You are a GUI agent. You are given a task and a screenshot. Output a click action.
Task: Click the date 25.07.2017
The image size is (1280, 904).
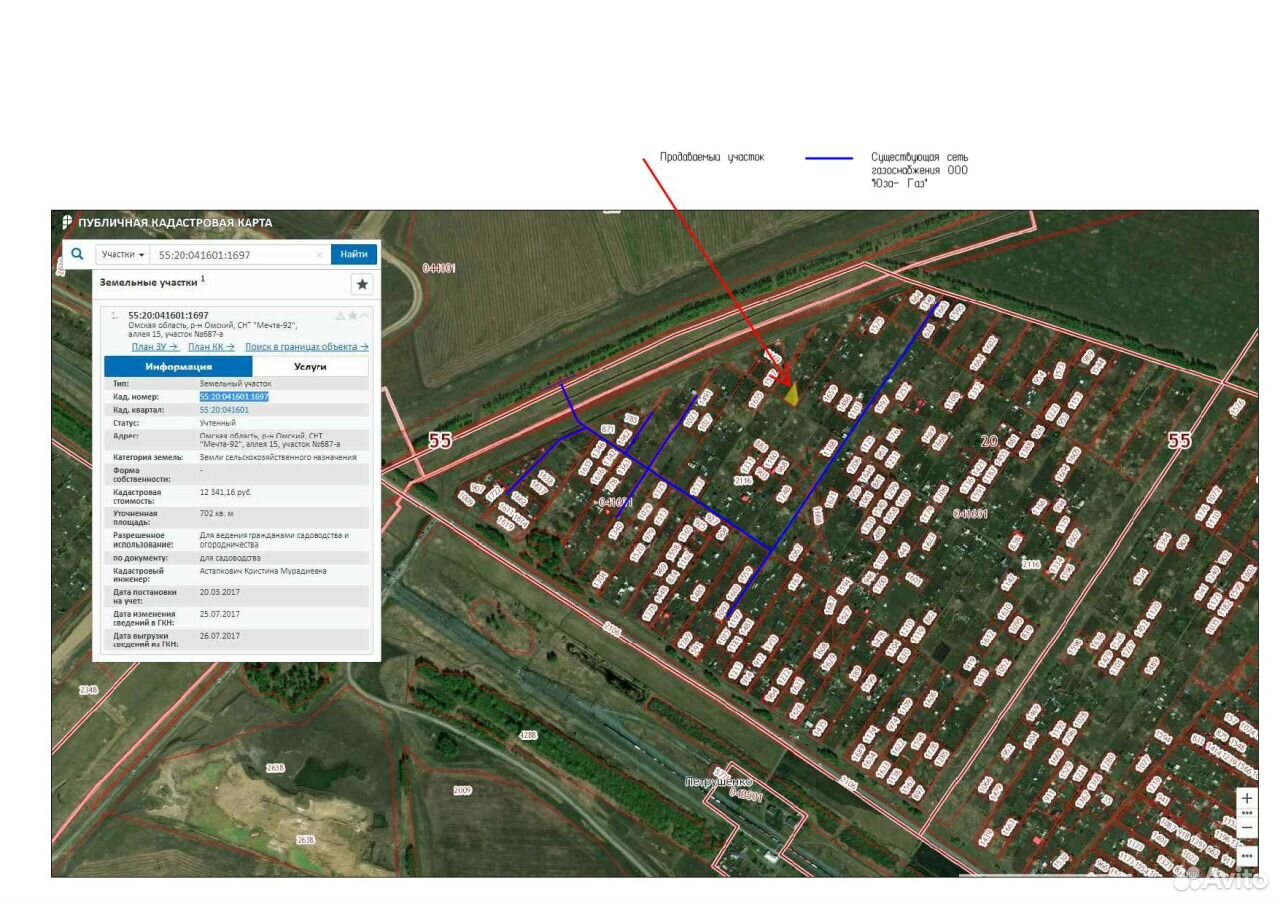point(220,614)
